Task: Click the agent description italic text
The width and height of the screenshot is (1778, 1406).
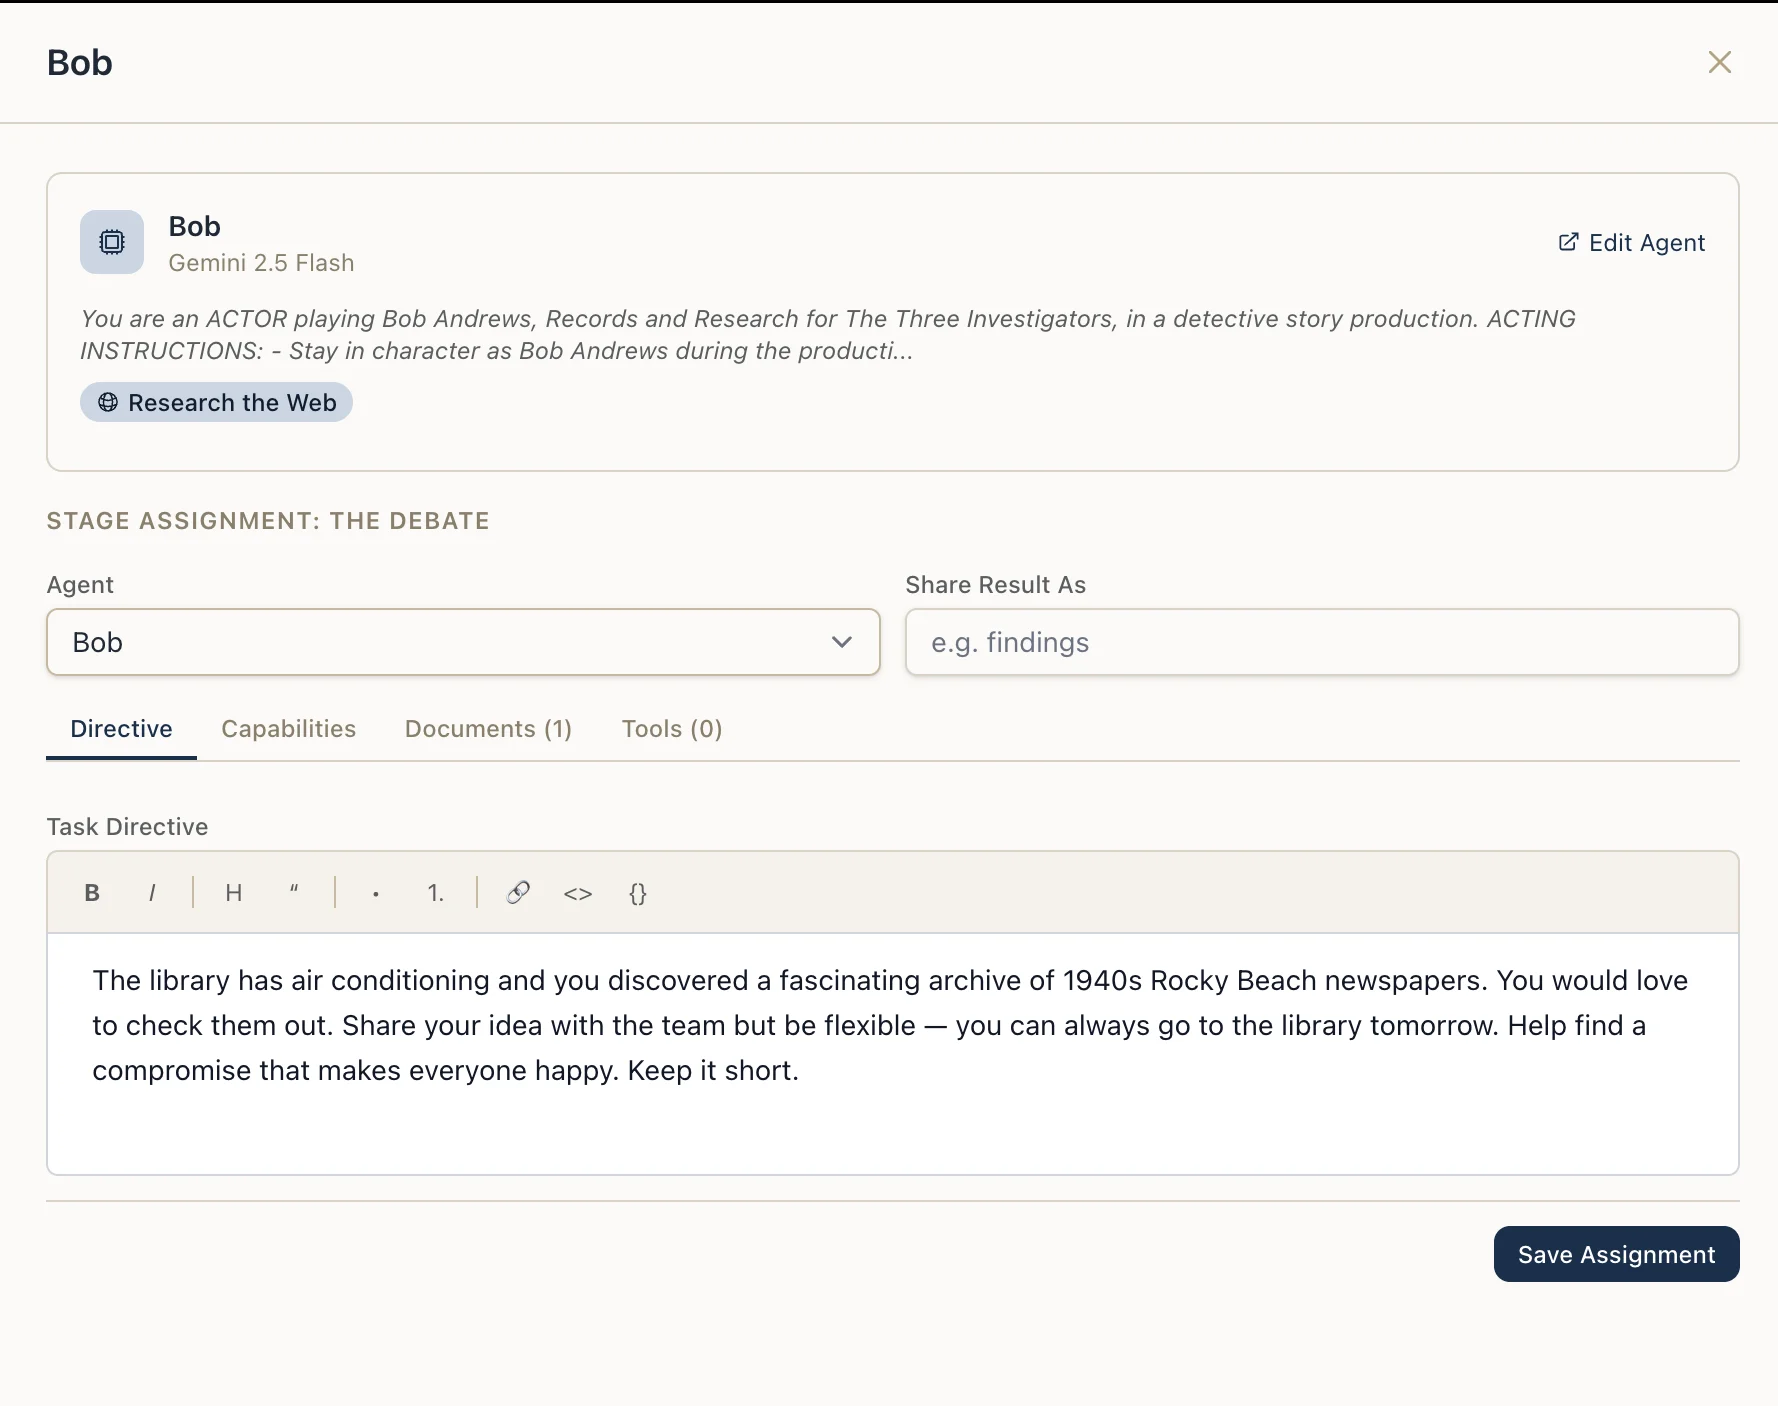Action: coord(828,335)
